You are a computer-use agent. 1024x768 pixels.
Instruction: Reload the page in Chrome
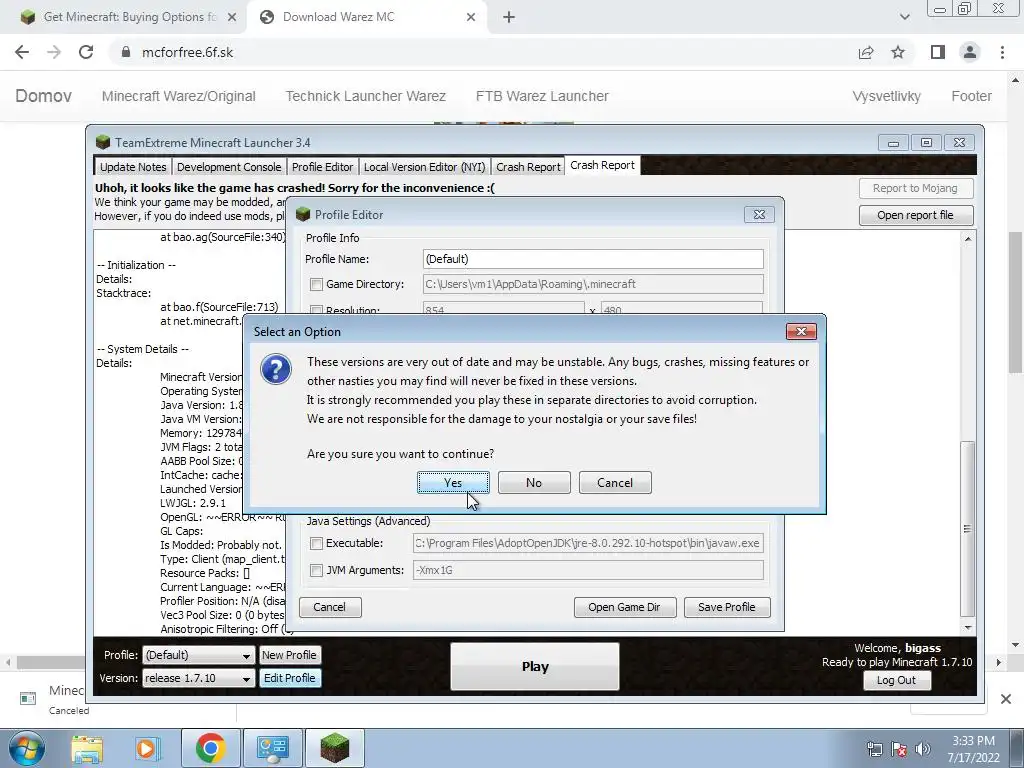[x=86, y=52]
